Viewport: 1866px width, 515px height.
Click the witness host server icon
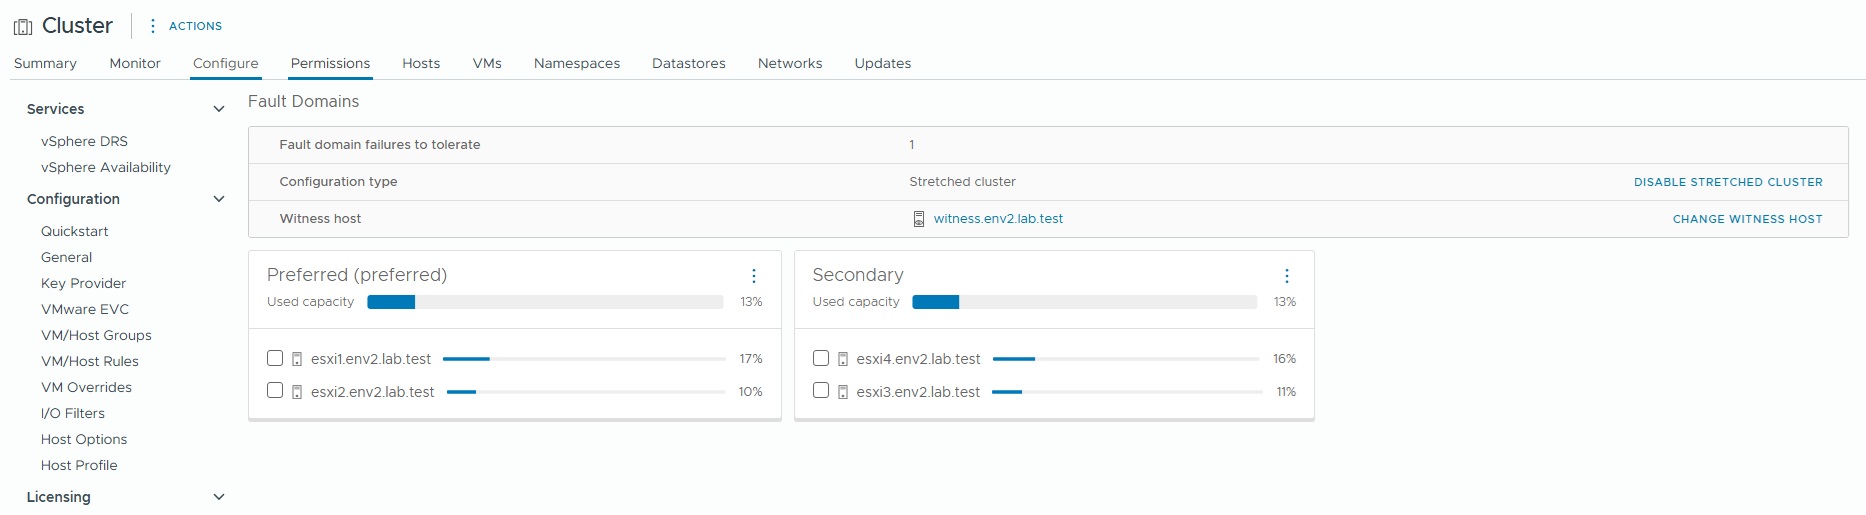pyautogui.click(x=919, y=219)
